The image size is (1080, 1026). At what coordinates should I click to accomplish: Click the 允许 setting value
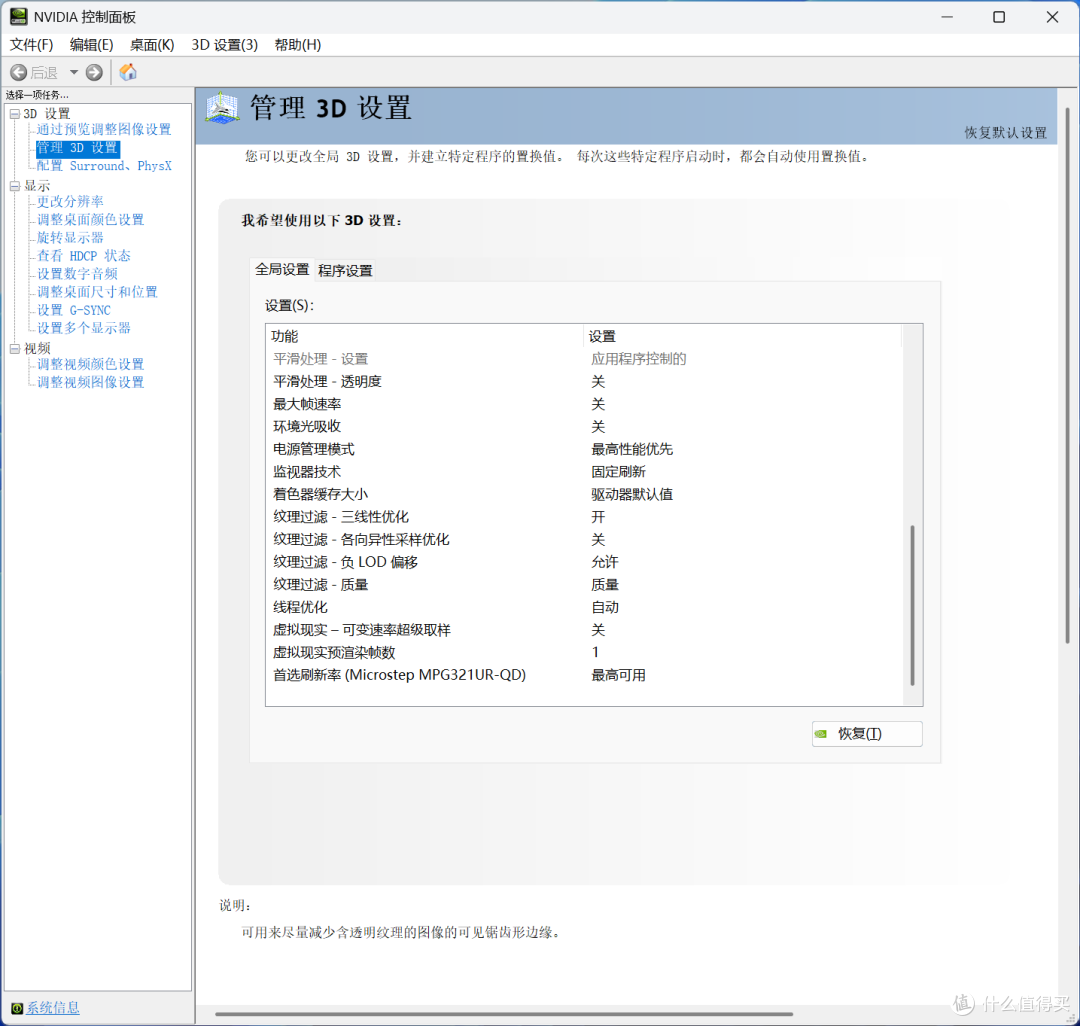[605, 563]
